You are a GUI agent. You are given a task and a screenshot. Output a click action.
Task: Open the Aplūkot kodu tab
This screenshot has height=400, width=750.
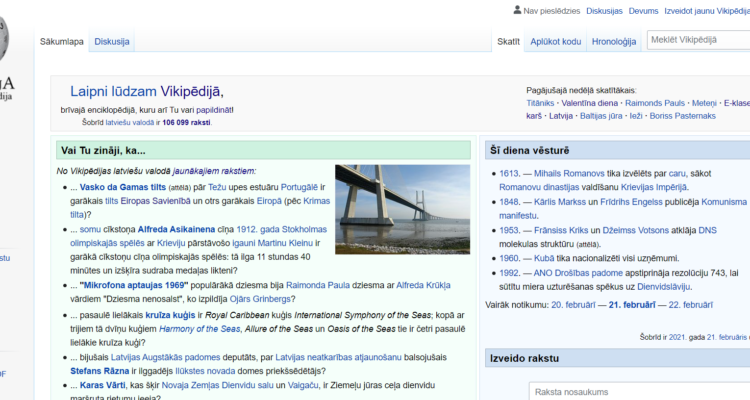(x=555, y=42)
